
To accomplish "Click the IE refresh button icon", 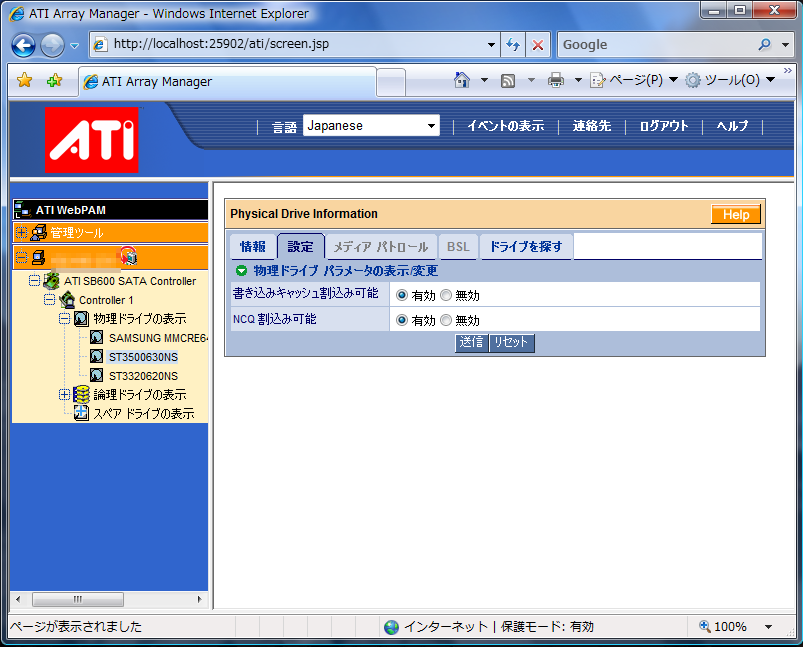I will point(513,45).
